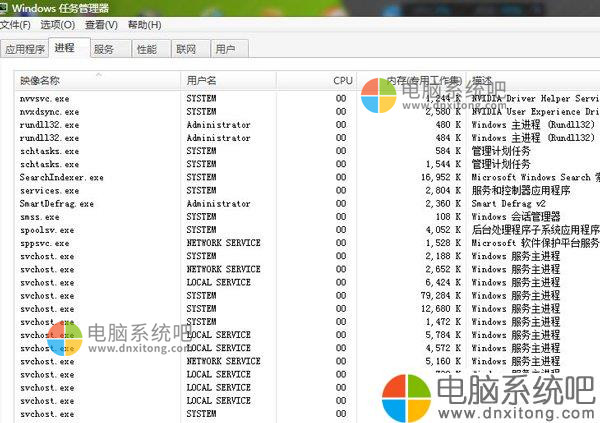Switch to the 用户 tab
The height and width of the screenshot is (423, 600).
[230, 49]
